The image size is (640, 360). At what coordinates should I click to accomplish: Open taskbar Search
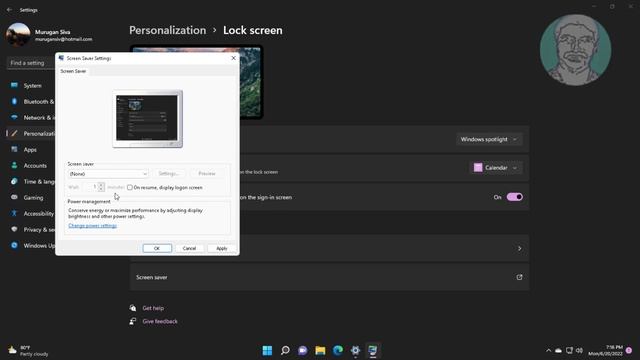pos(285,350)
